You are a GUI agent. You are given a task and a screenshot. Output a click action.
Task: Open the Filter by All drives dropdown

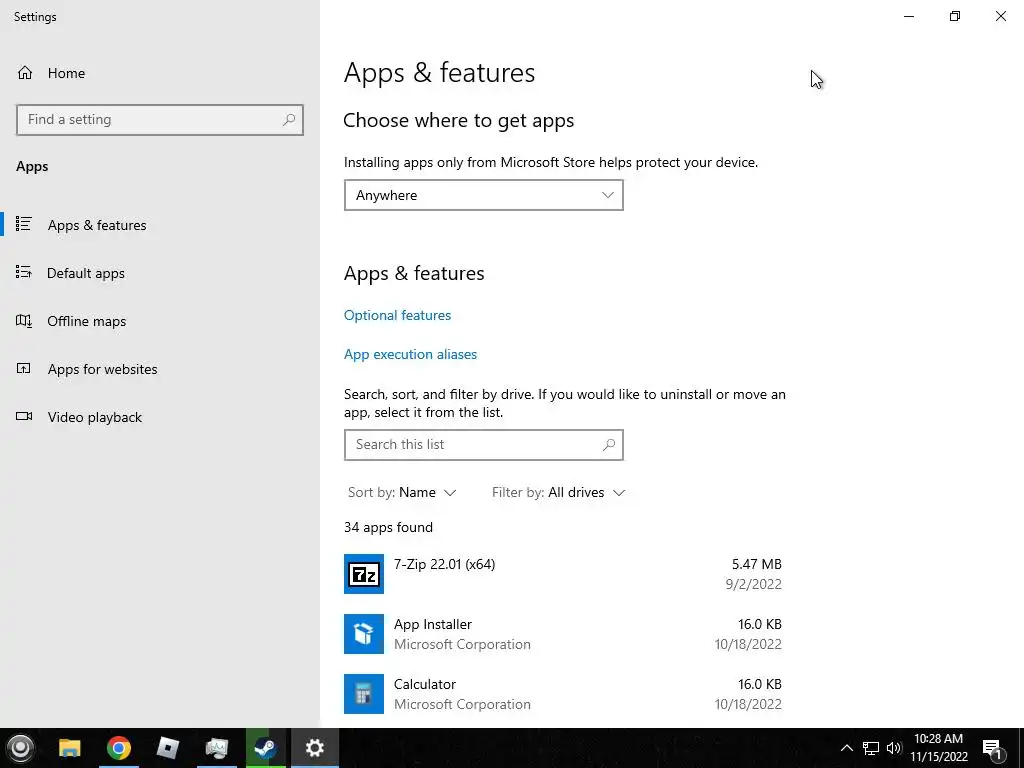point(558,492)
